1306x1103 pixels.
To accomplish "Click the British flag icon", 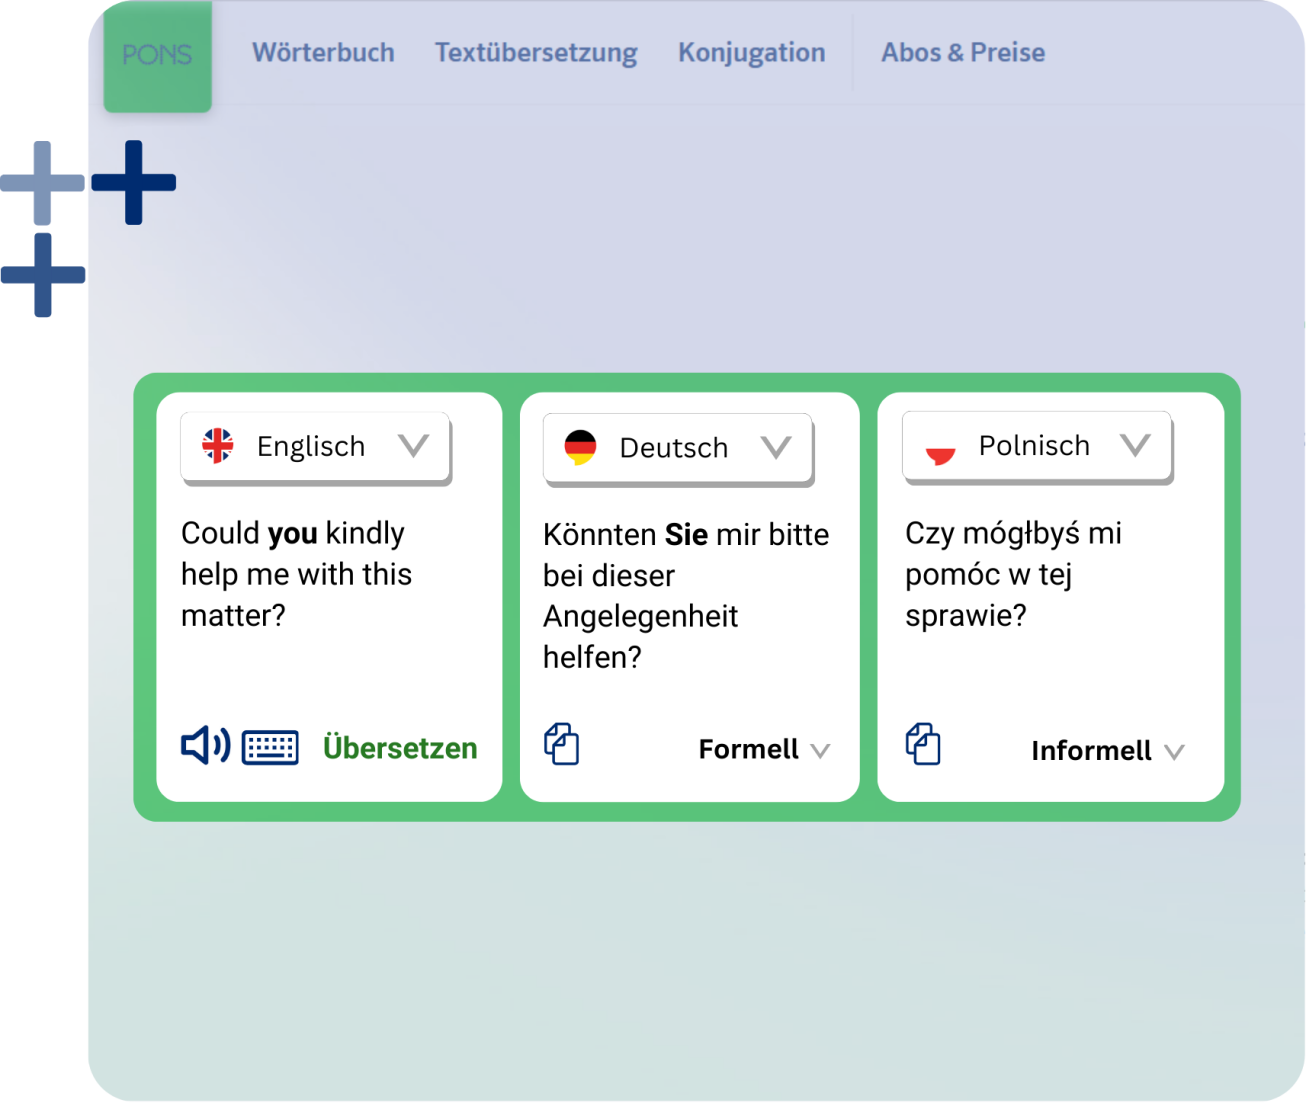I will [x=219, y=446].
